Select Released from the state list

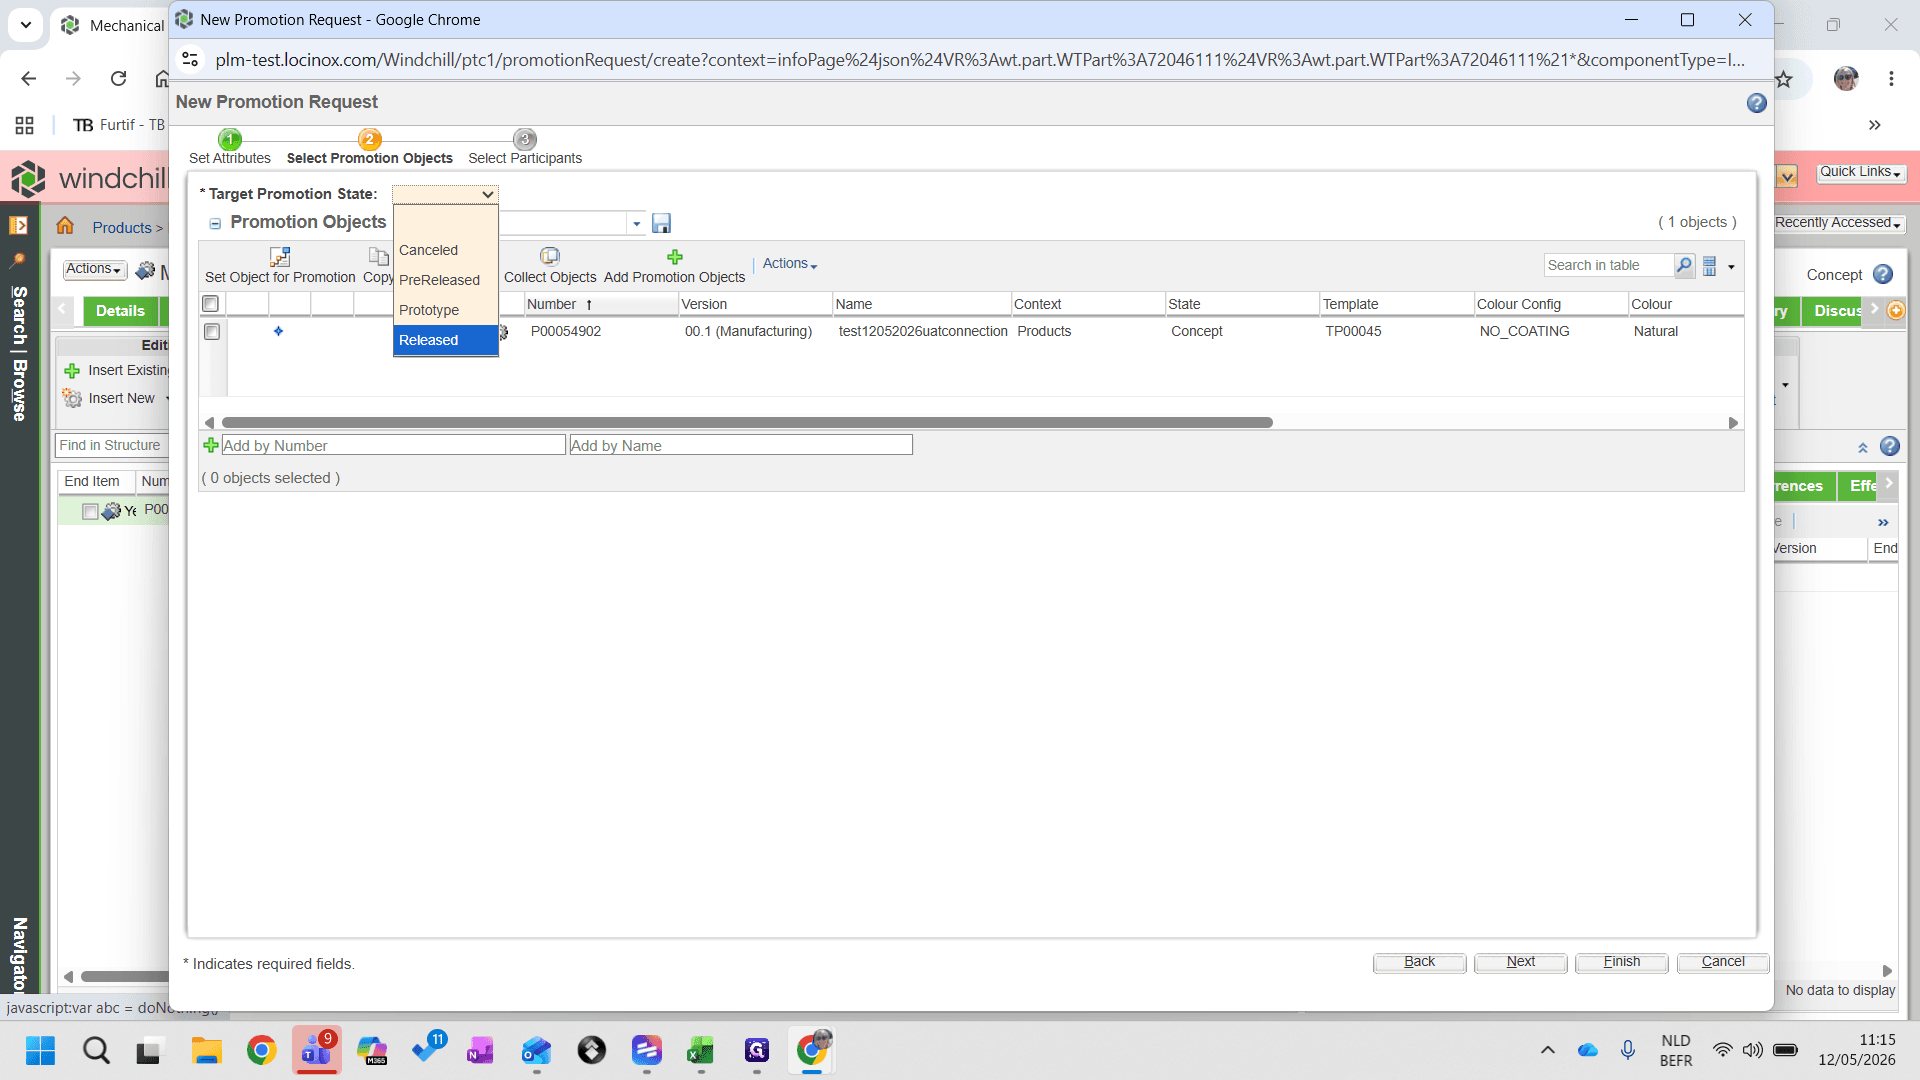click(x=445, y=340)
